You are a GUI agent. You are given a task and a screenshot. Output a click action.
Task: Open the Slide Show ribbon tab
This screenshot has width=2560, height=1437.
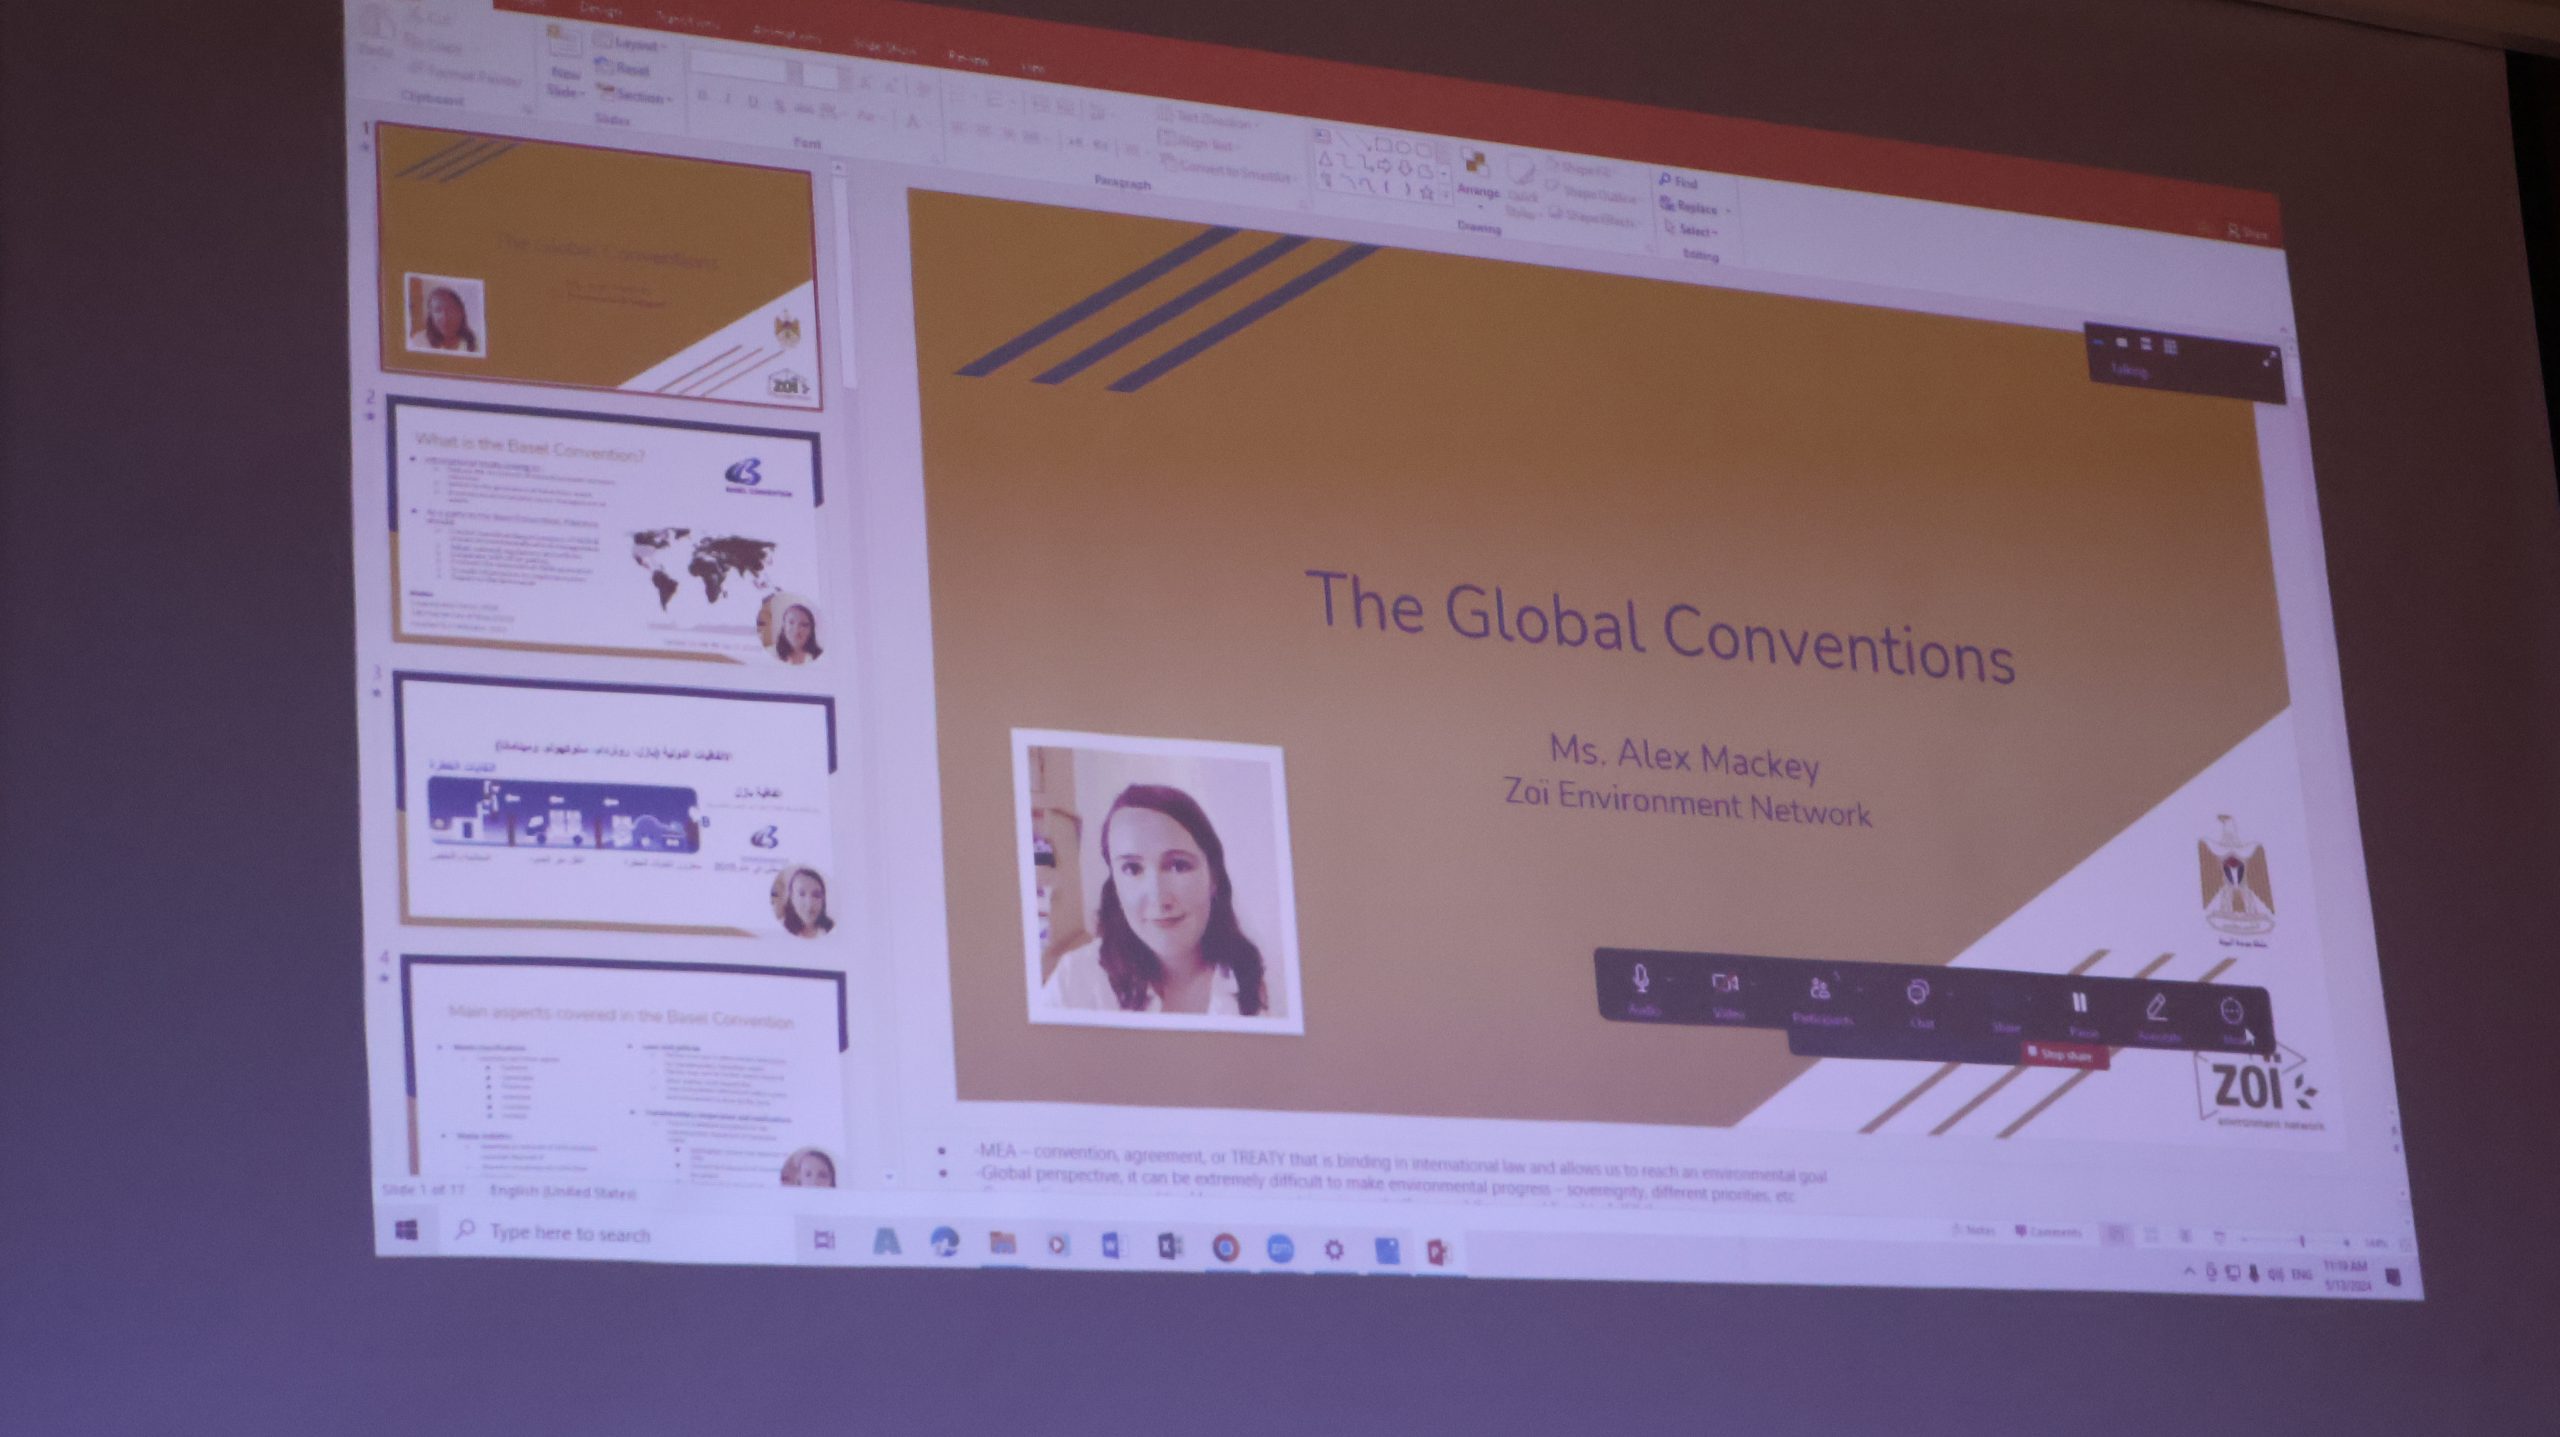(884, 46)
